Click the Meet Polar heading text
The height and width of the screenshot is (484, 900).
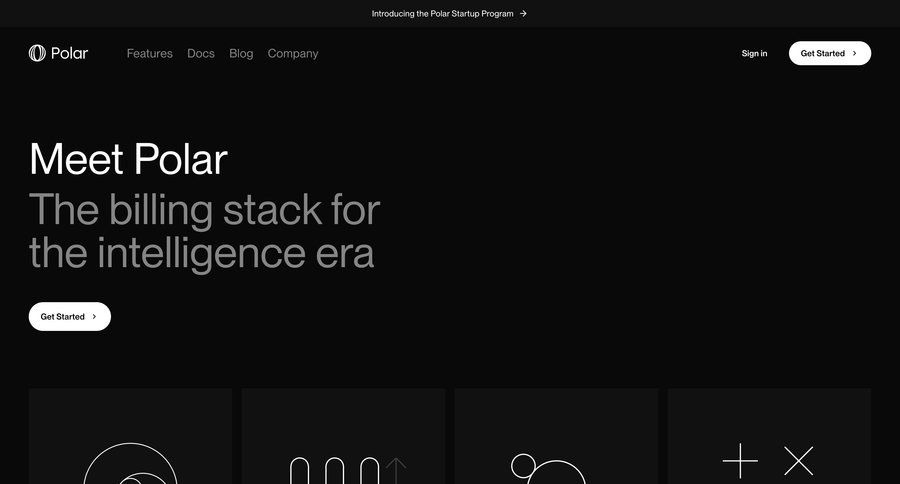coord(129,159)
